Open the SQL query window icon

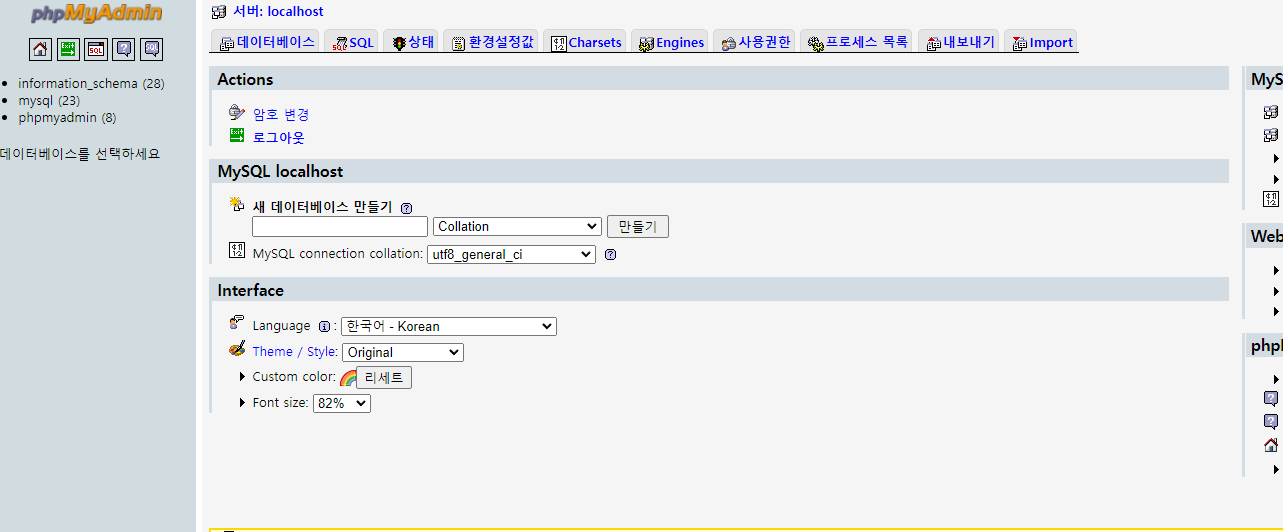pos(96,49)
